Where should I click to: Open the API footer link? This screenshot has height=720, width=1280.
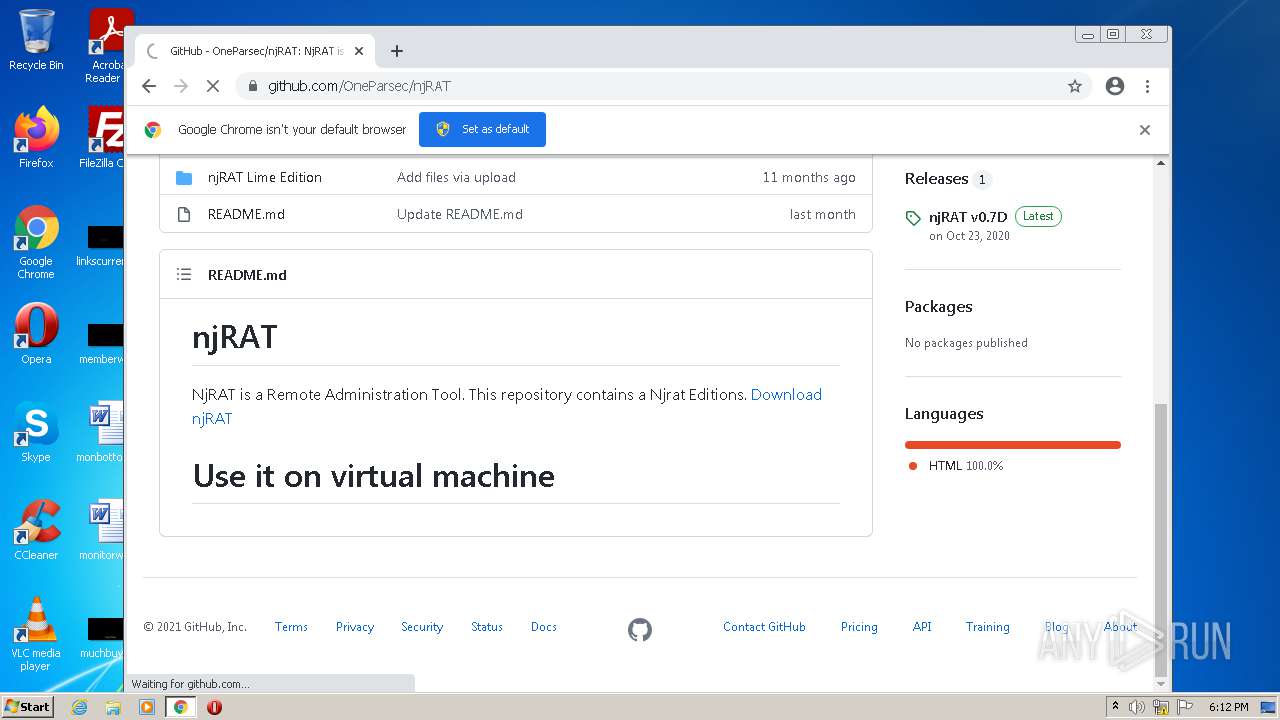(922, 627)
